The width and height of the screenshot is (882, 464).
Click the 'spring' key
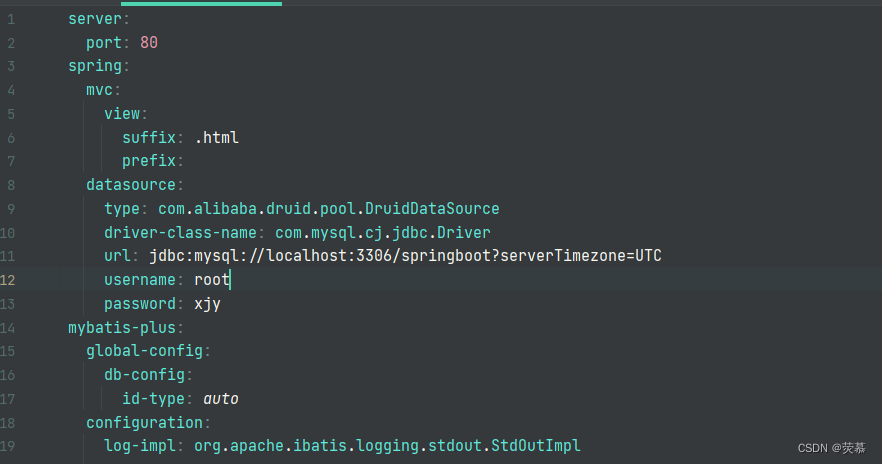pyautogui.click(x=94, y=66)
